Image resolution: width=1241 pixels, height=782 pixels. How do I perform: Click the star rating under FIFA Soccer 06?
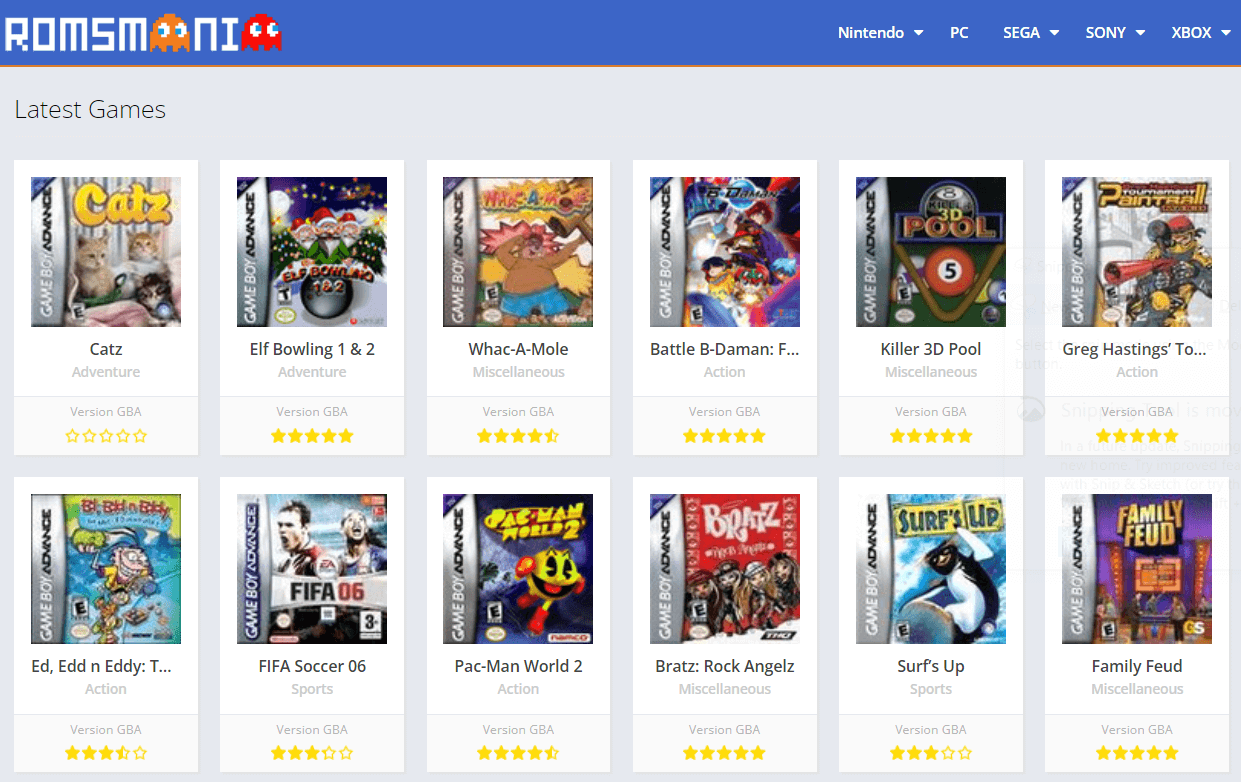pos(312,753)
